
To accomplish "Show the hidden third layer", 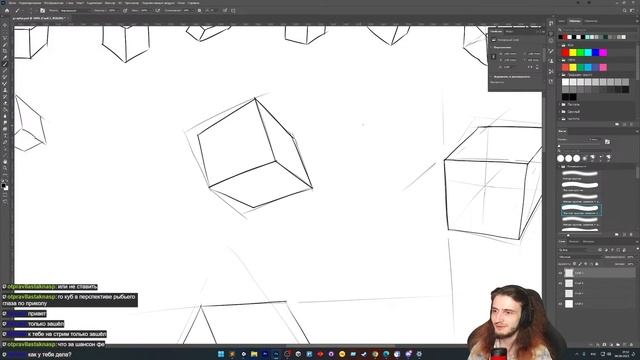I will tap(560, 293).
